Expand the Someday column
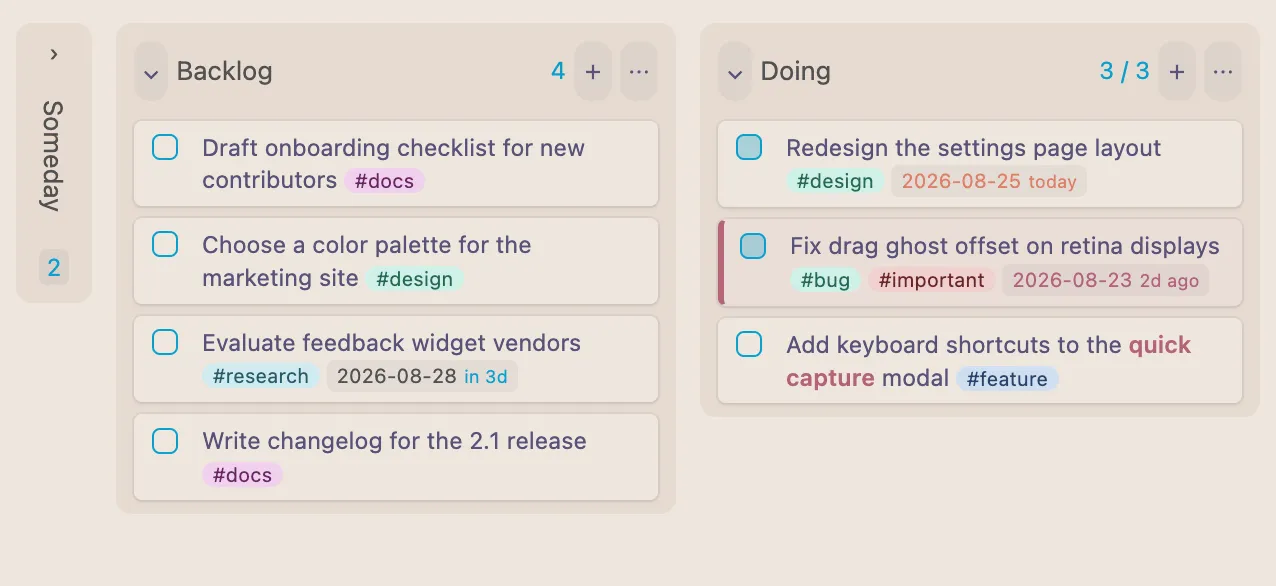 54,54
